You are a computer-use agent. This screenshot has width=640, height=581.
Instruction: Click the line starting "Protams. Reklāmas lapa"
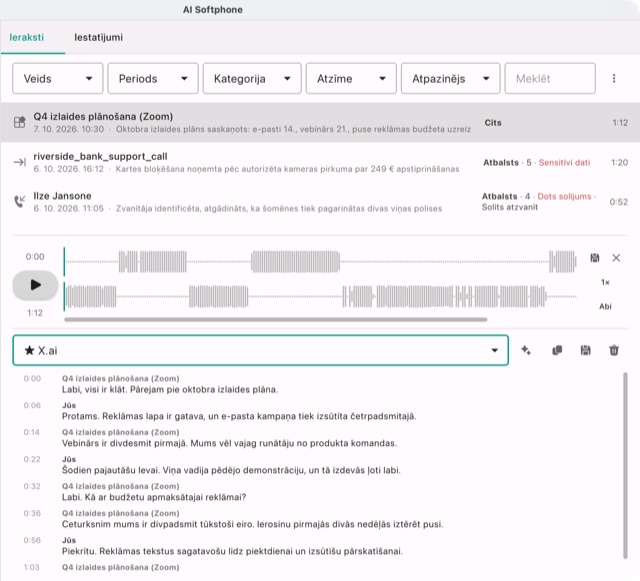(x=239, y=416)
